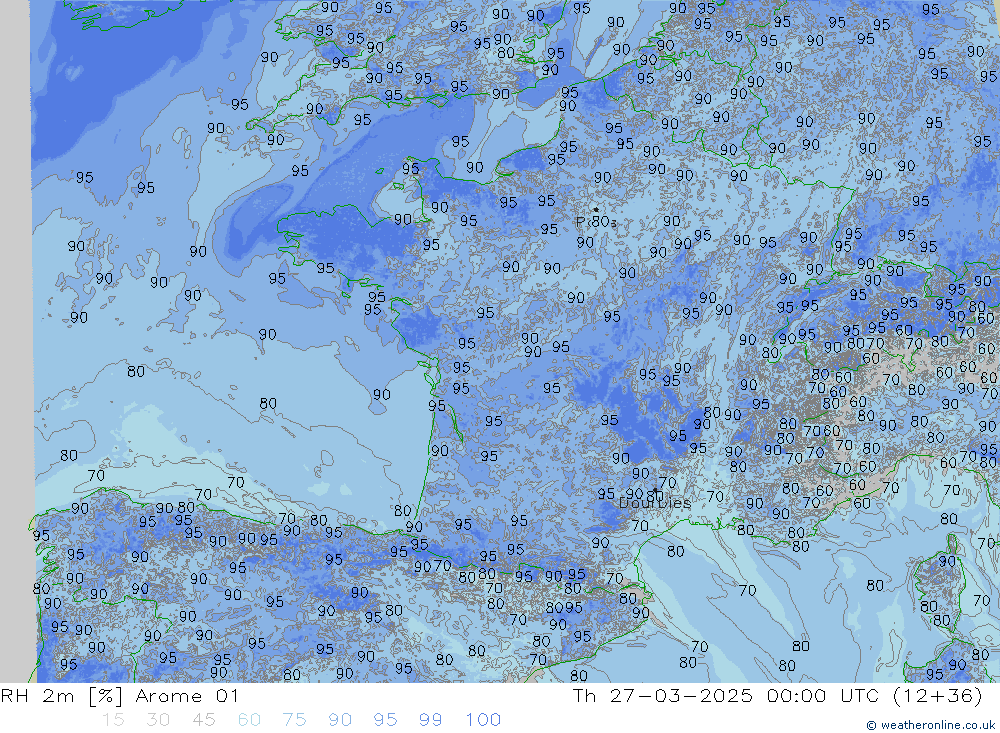Click the 'RH 2m [%] Arome 01' title
The width and height of the screenshot is (1000, 733).
[x=119, y=696]
